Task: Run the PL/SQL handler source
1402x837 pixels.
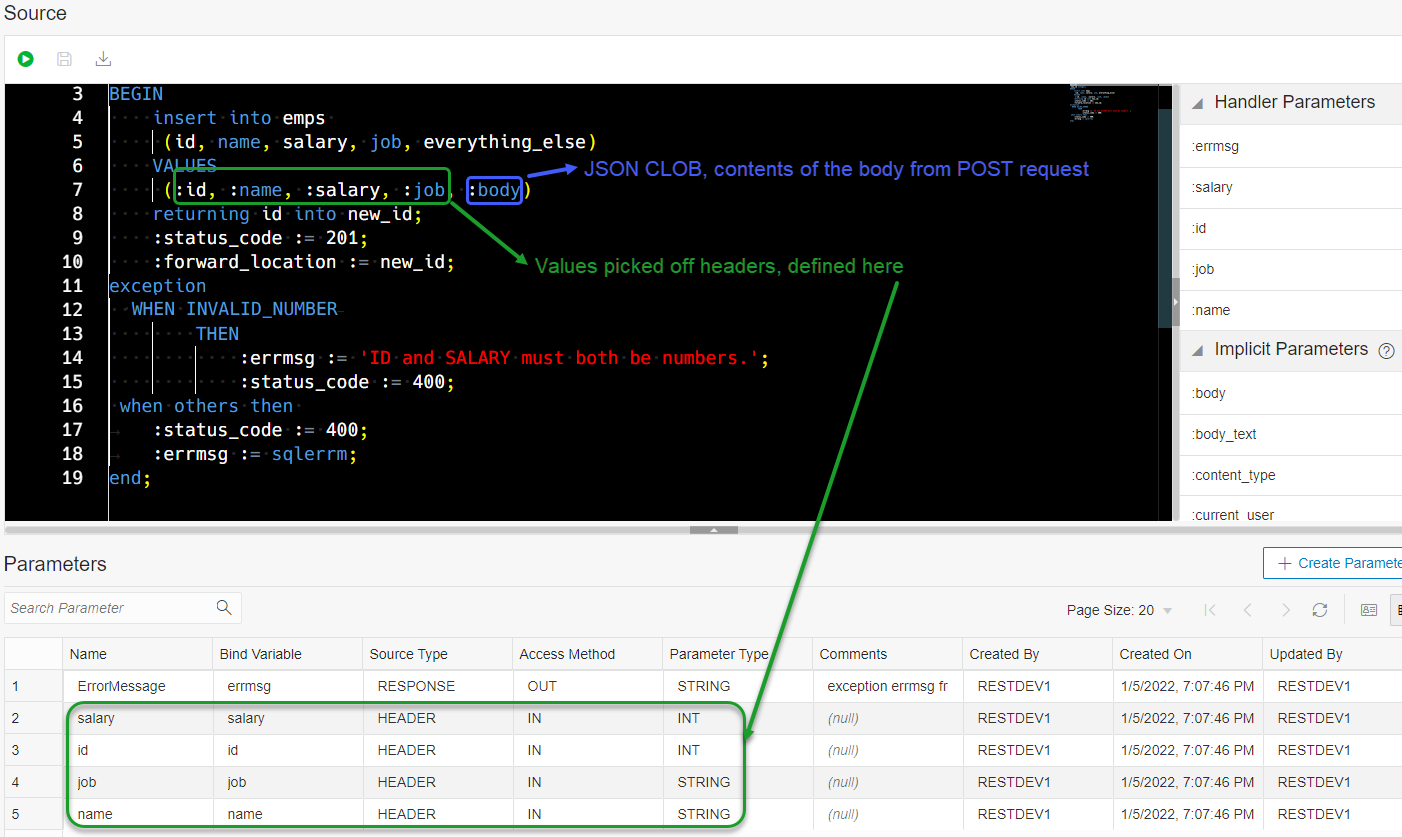Action: coord(25,58)
